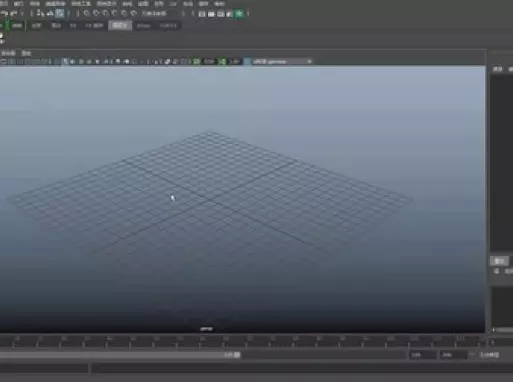
Task: Toggle the green gamma icon in viewport toolbar
Action: tap(222, 61)
